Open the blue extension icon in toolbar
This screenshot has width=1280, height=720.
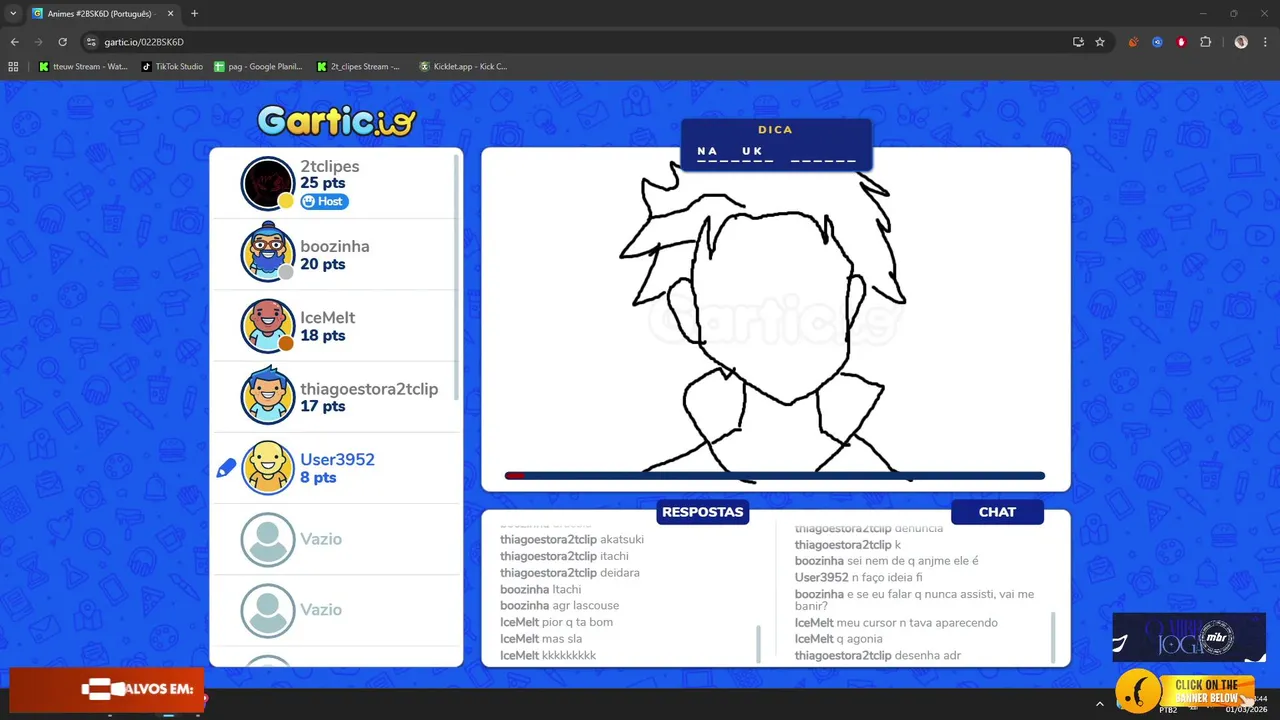1157,42
